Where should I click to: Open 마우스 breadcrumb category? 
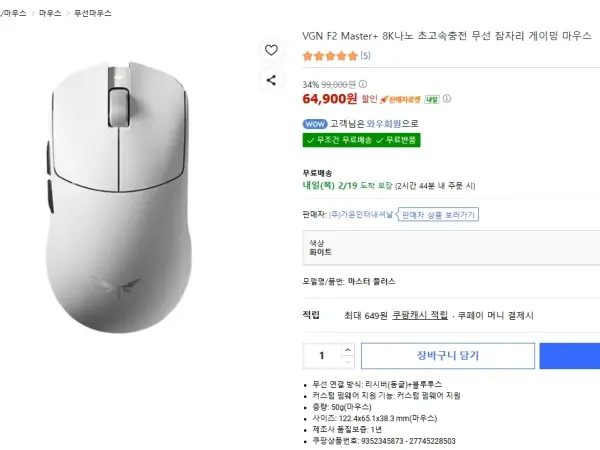(50, 14)
